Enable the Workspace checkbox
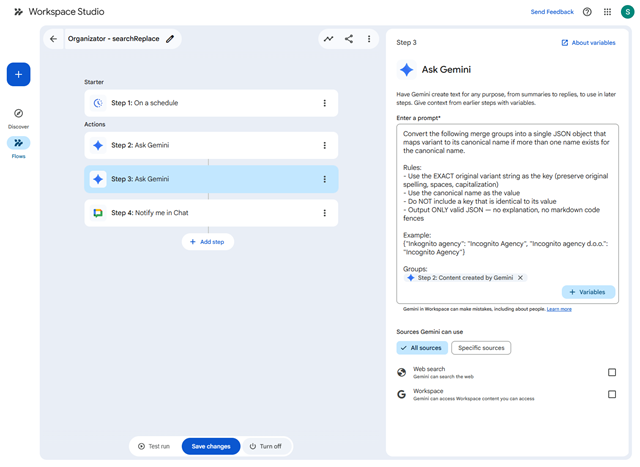Screen dimensions: 640x467 click(x=612, y=394)
